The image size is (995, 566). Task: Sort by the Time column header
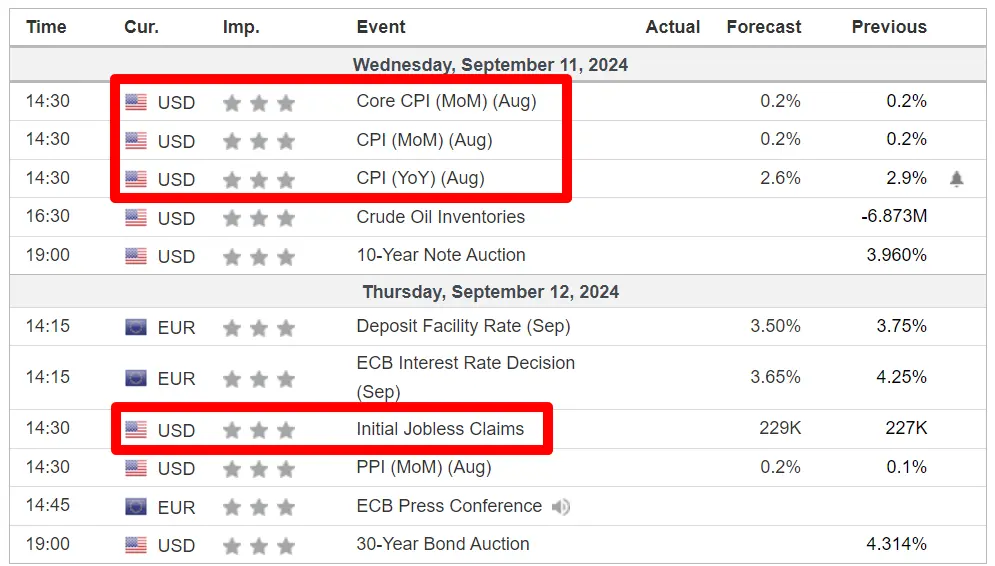(46, 27)
